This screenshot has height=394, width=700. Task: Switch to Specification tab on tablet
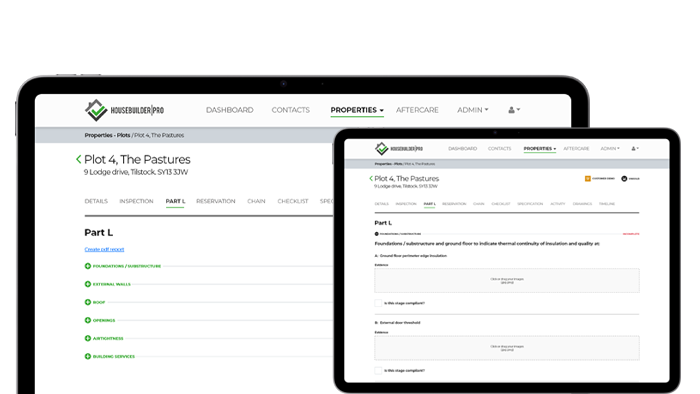point(530,204)
